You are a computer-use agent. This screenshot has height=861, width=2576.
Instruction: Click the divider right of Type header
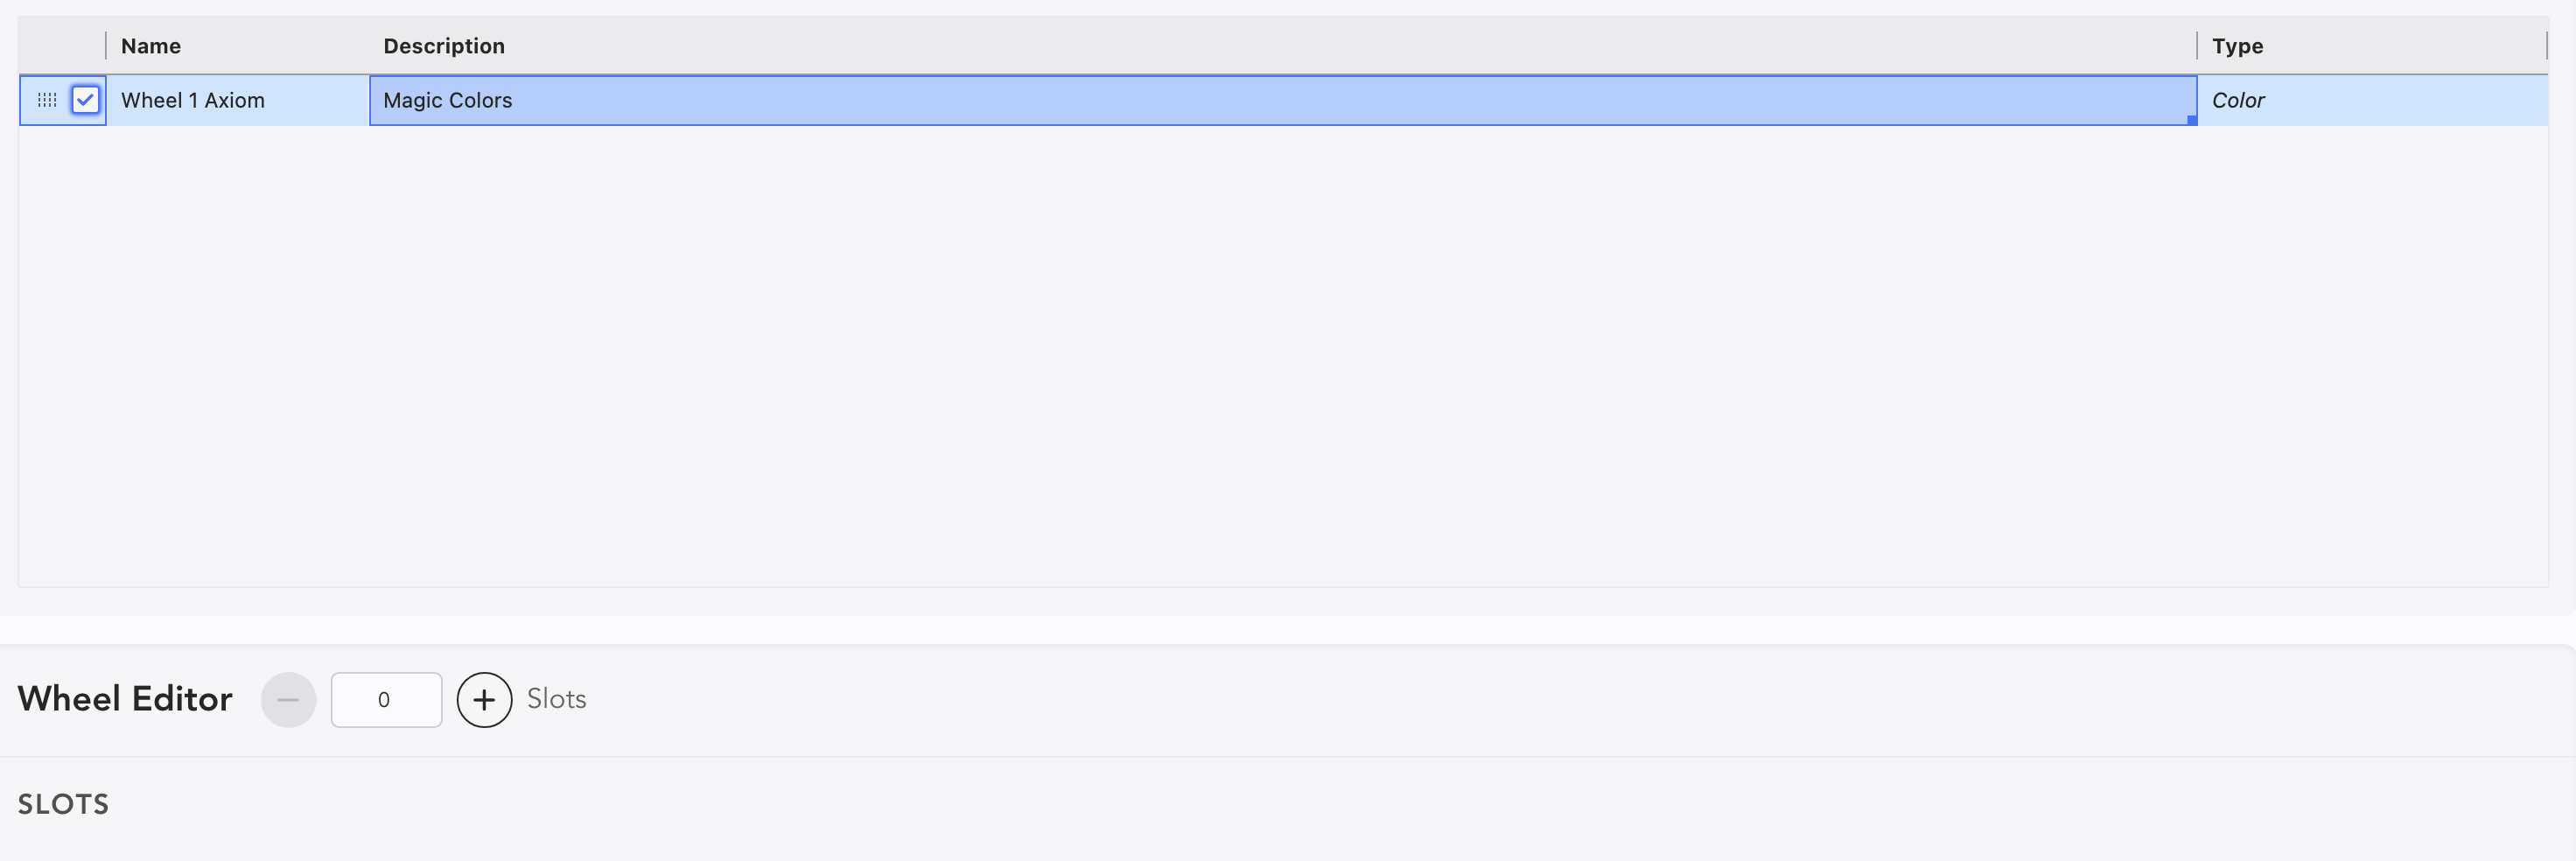click(x=2546, y=46)
